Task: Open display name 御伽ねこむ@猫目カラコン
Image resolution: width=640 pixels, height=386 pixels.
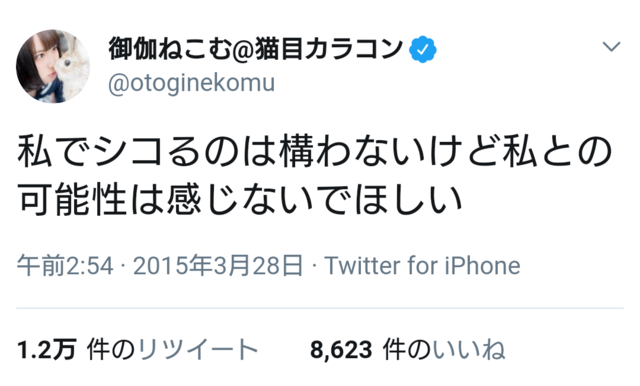Action: point(256,49)
